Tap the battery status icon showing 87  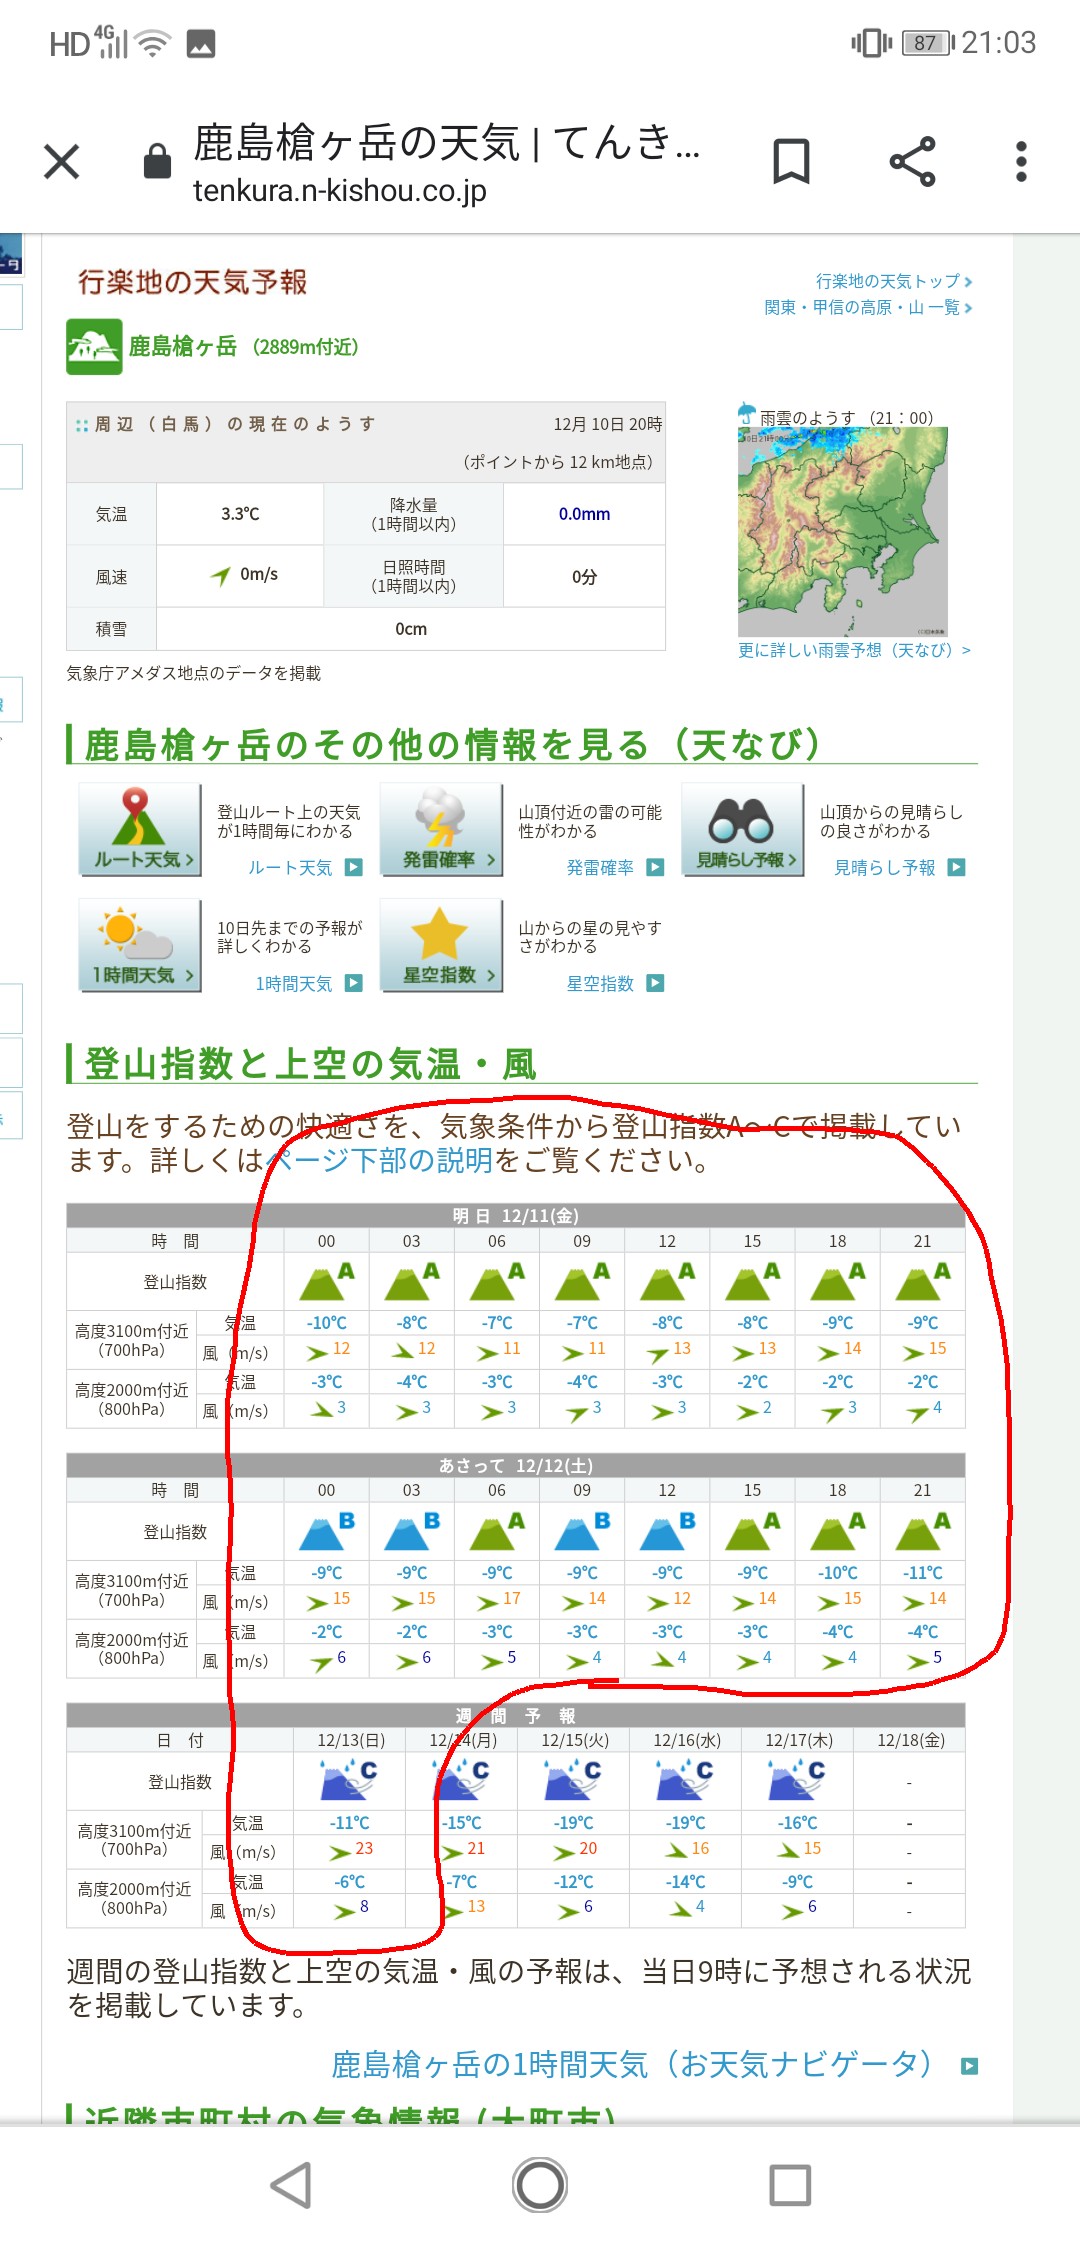pos(928,43)
